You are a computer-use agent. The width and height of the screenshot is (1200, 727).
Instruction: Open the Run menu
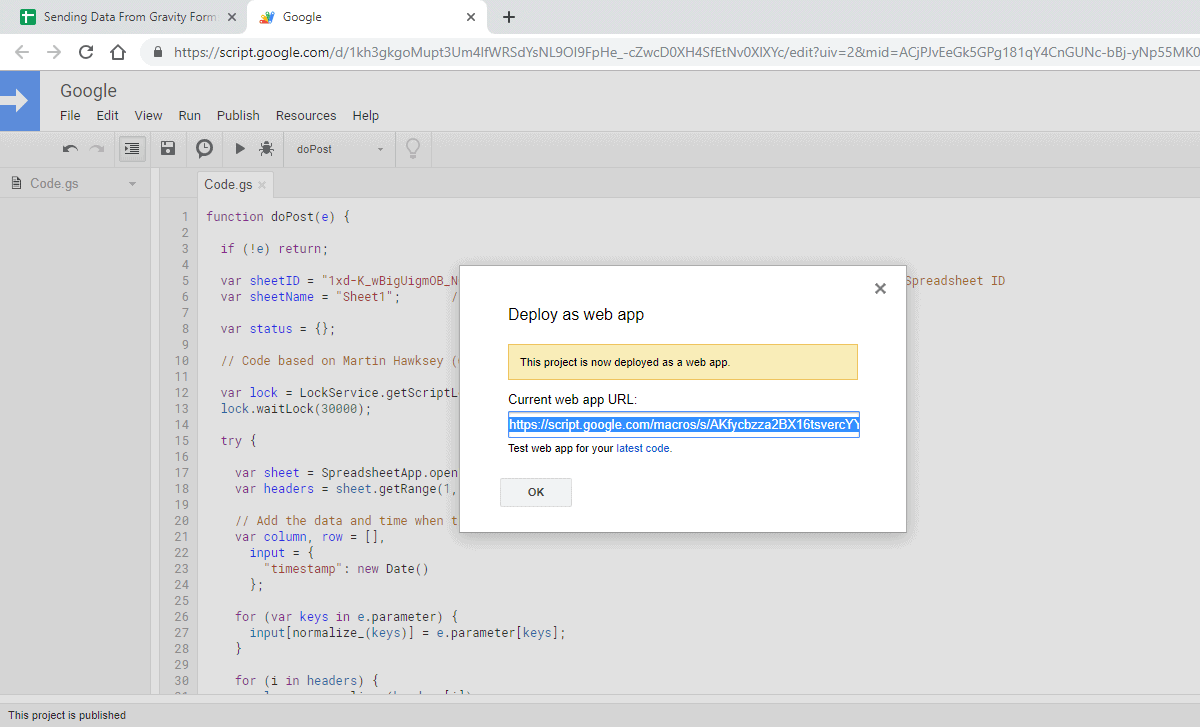190,115
